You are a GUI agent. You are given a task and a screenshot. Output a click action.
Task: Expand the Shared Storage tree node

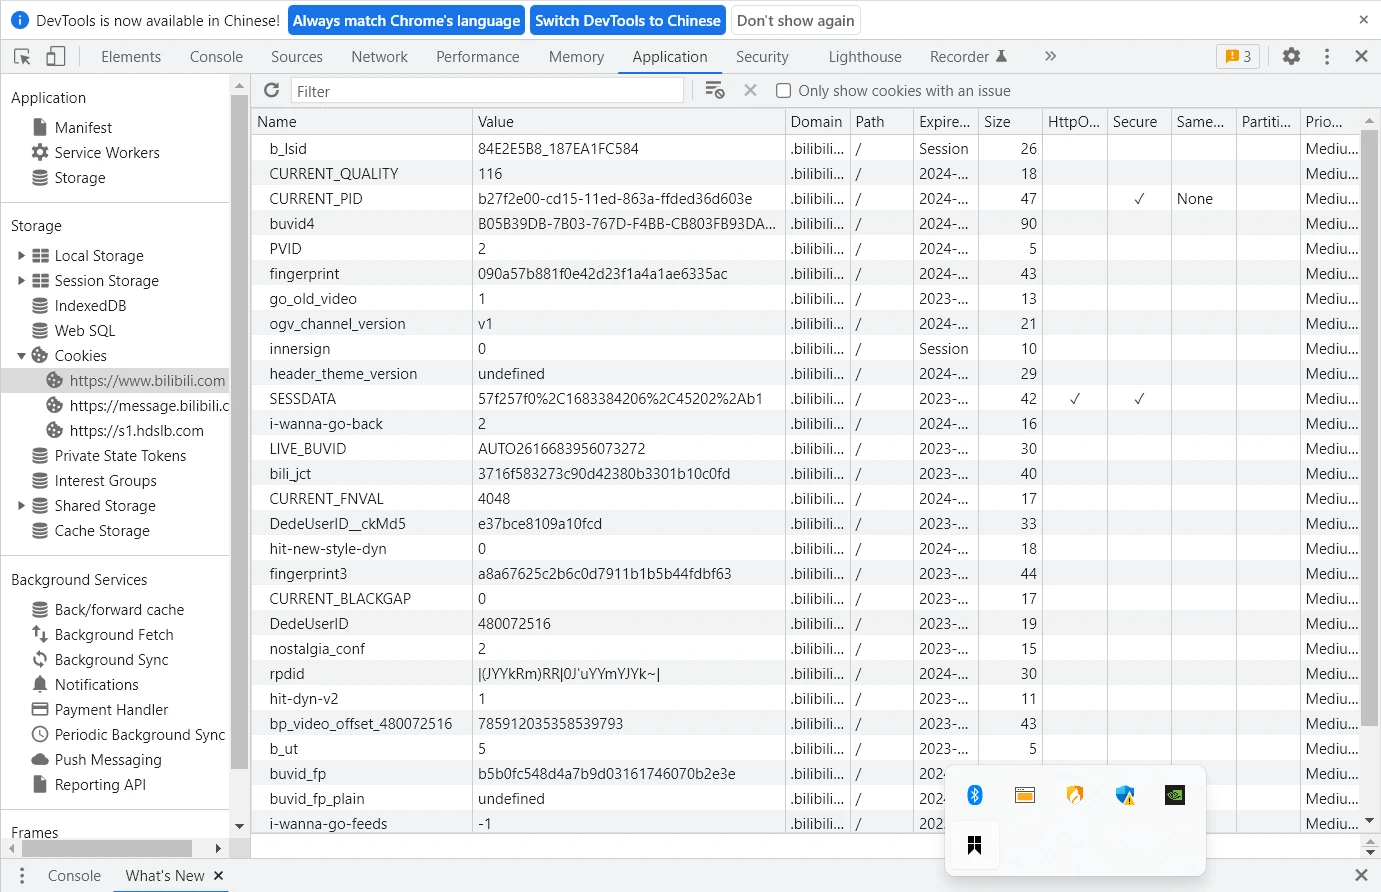(x=21, y=506)
